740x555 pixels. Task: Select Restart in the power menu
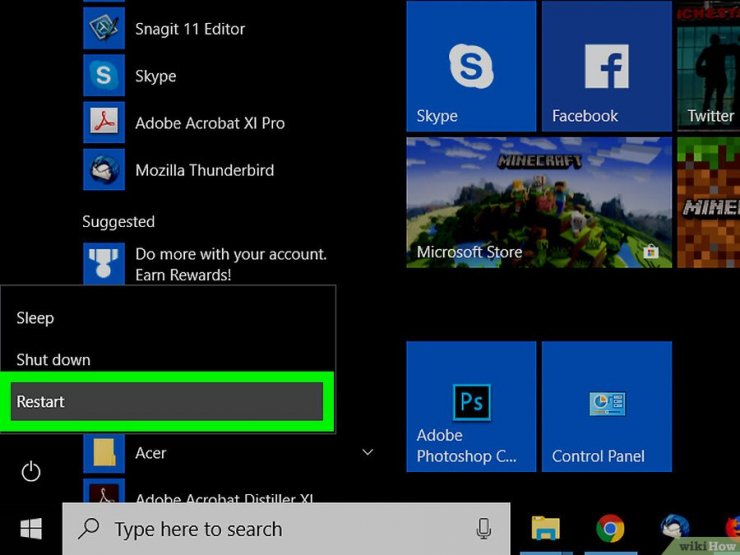click(x=167, y=401)
